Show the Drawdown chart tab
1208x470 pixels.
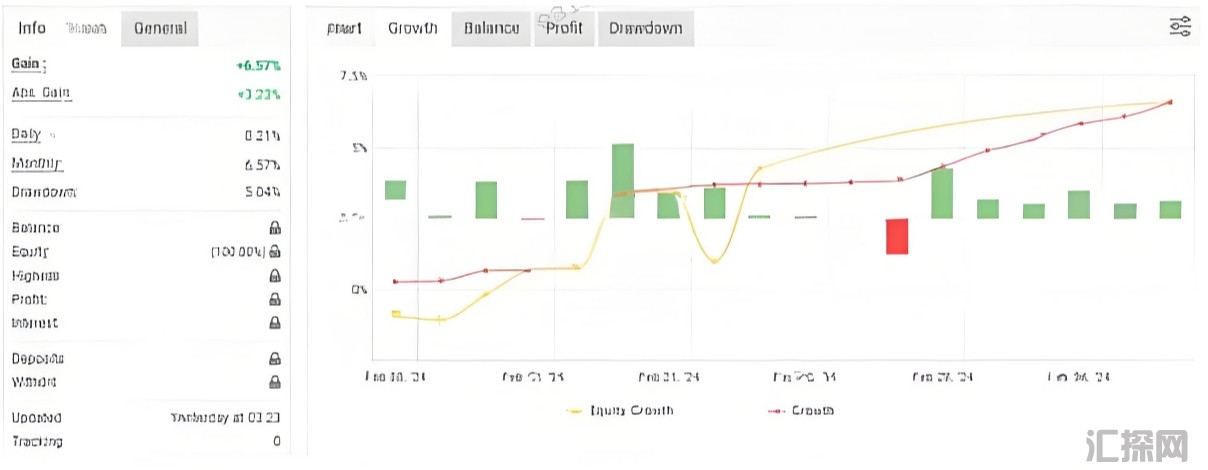(x=645, y=28)
